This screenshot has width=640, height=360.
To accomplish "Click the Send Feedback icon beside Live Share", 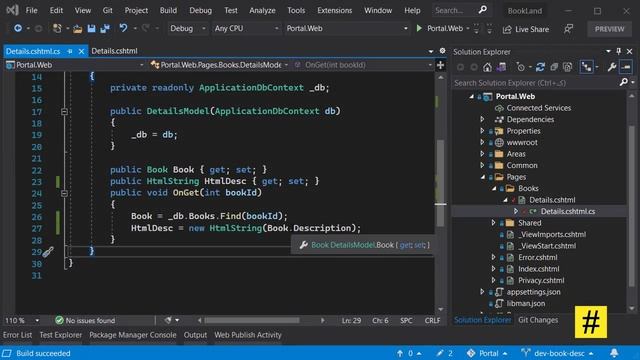I will click(568, 29).
